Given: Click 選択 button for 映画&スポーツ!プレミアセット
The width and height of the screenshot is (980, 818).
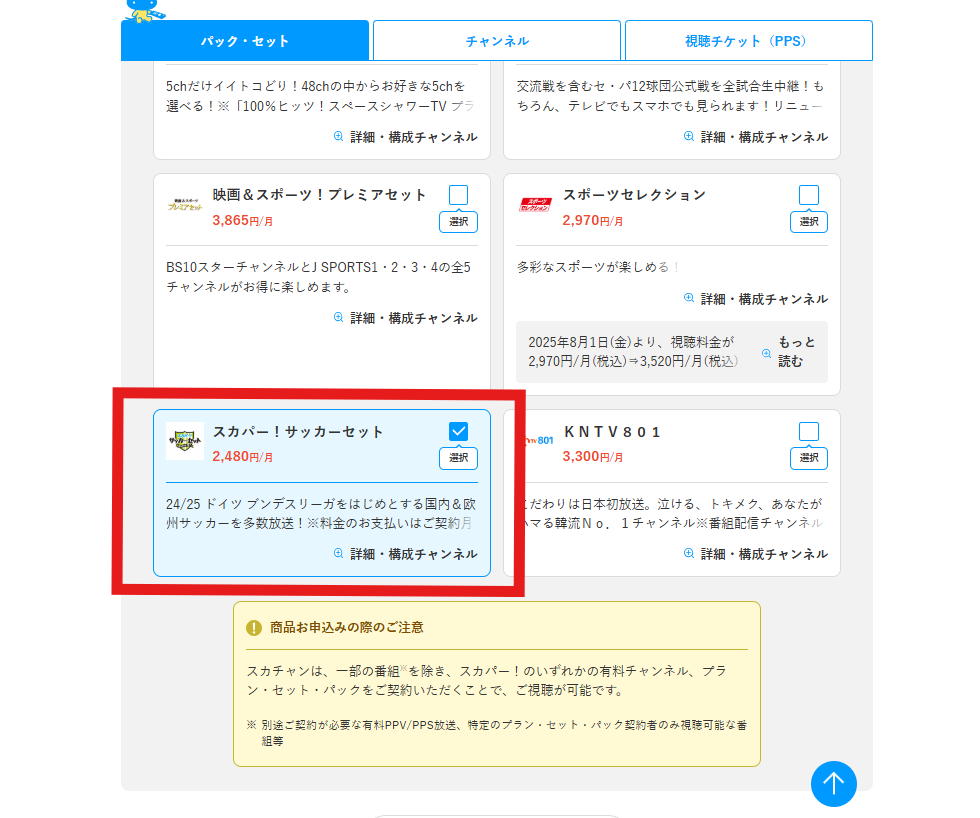Looking at the screenshot, I should (x=458, y=222).
